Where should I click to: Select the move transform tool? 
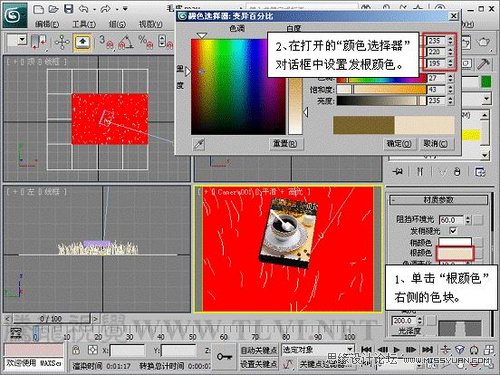coord(62,42)
